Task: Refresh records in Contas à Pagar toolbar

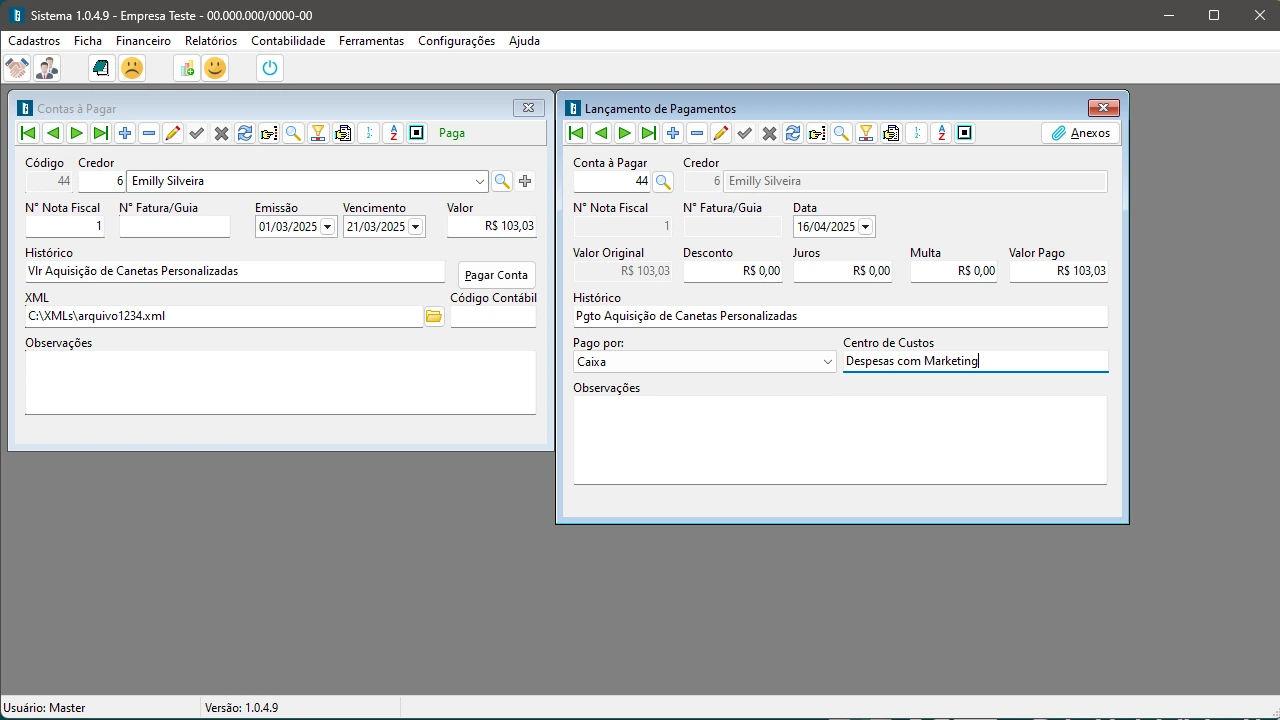Action: coord(245,133)
